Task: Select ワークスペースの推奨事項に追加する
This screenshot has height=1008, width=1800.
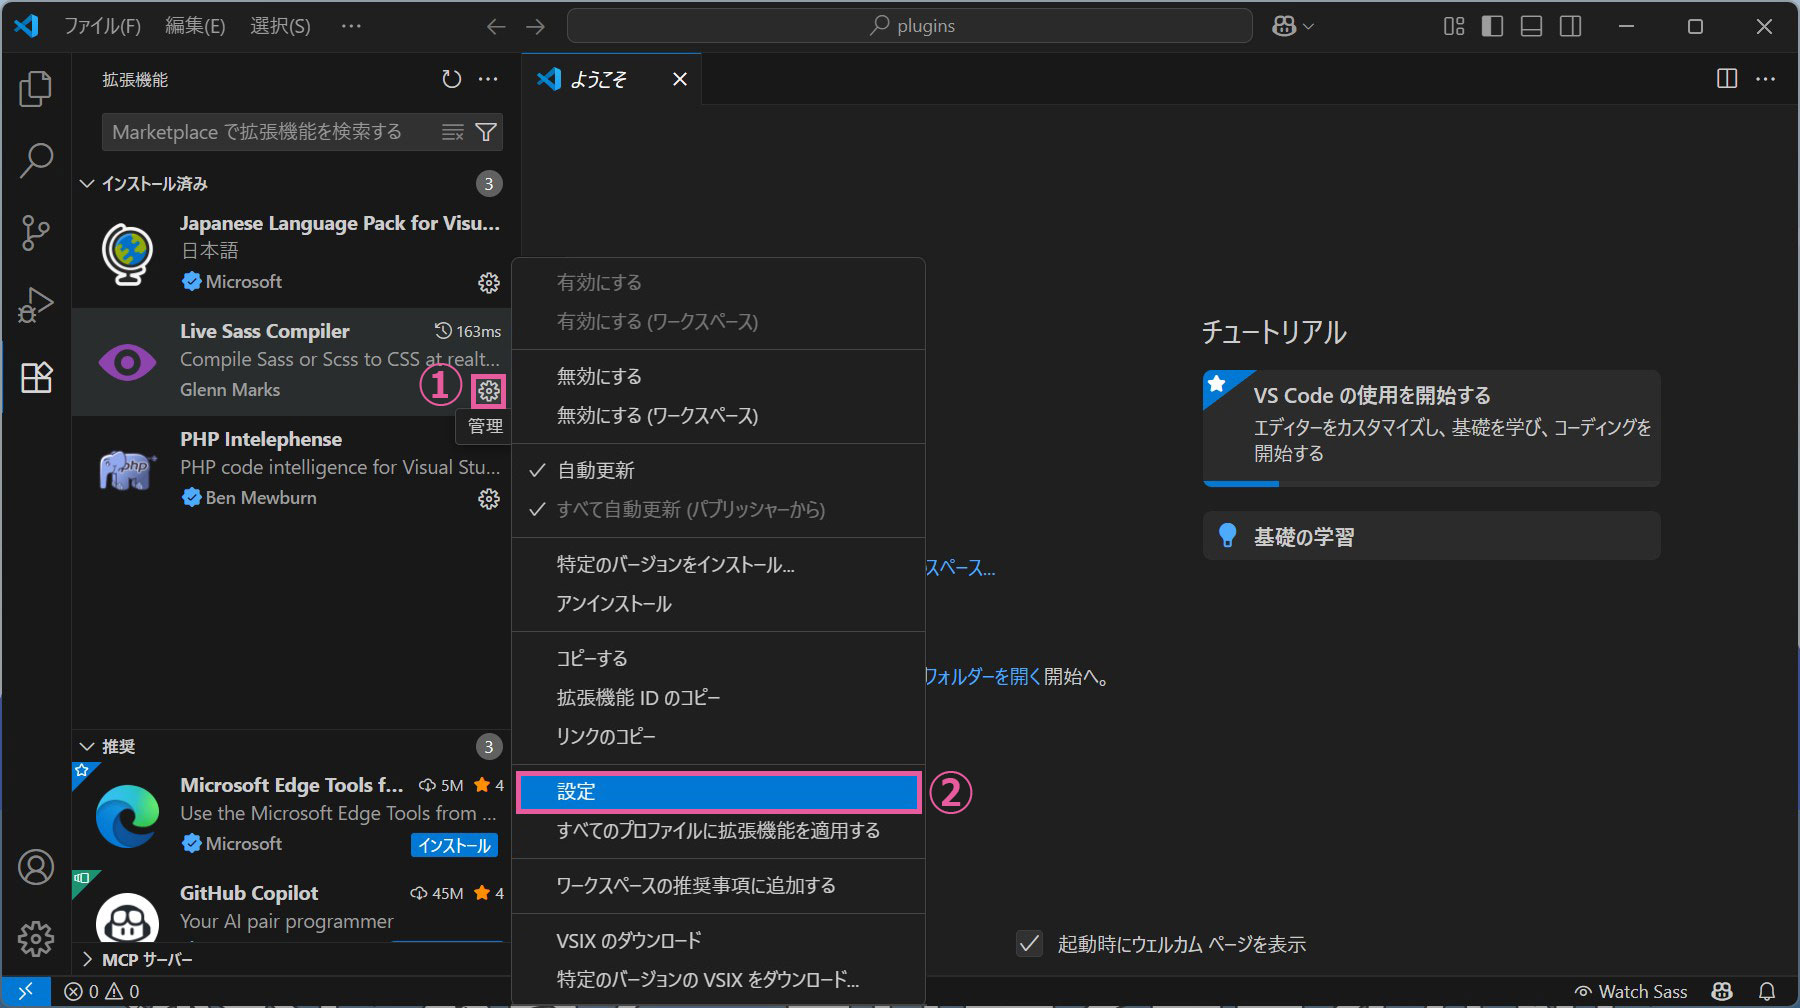Action: pos(718,886)
